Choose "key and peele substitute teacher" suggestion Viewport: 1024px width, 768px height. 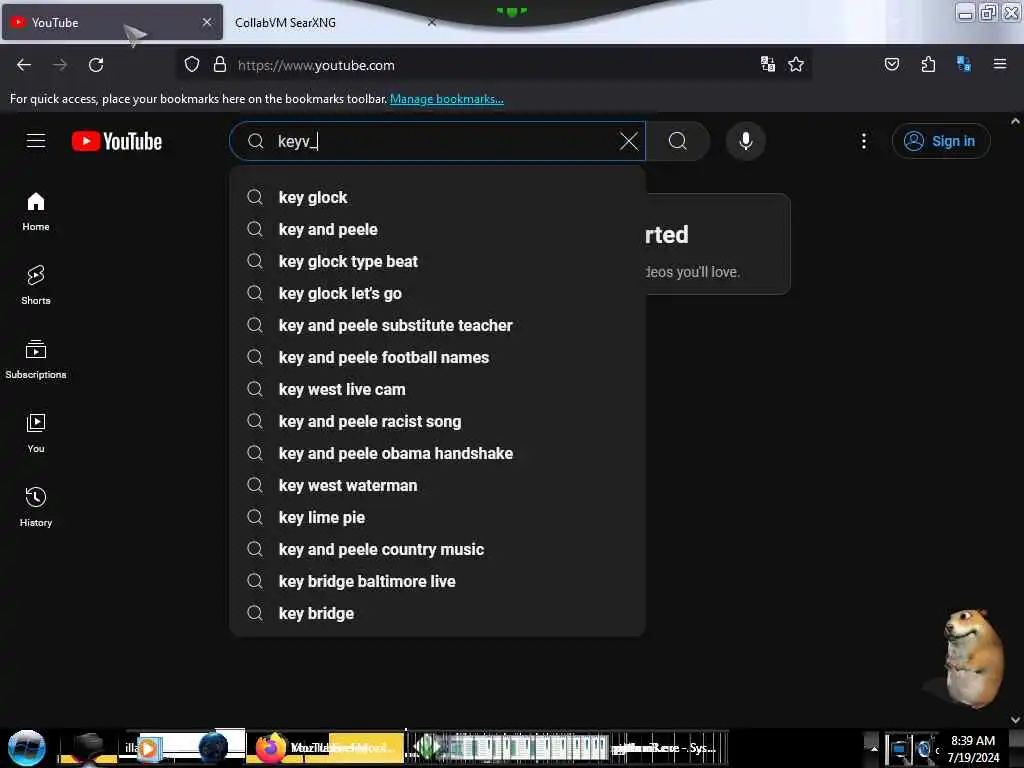(x=437, y=325)
